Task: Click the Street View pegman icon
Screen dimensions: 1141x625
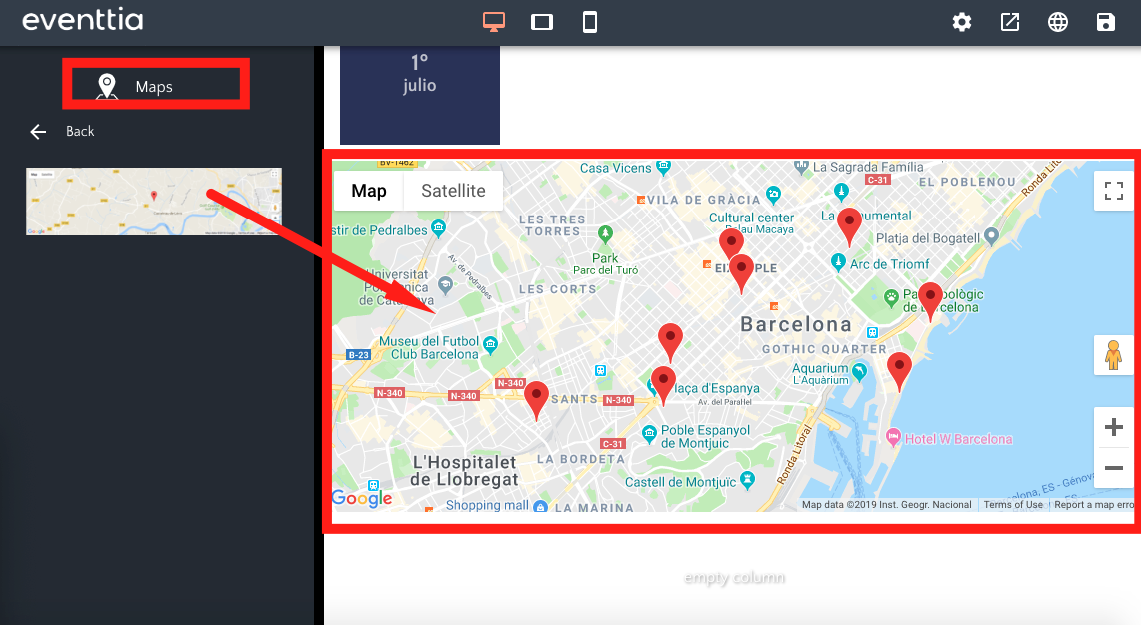Action: tap(1113, 355)
